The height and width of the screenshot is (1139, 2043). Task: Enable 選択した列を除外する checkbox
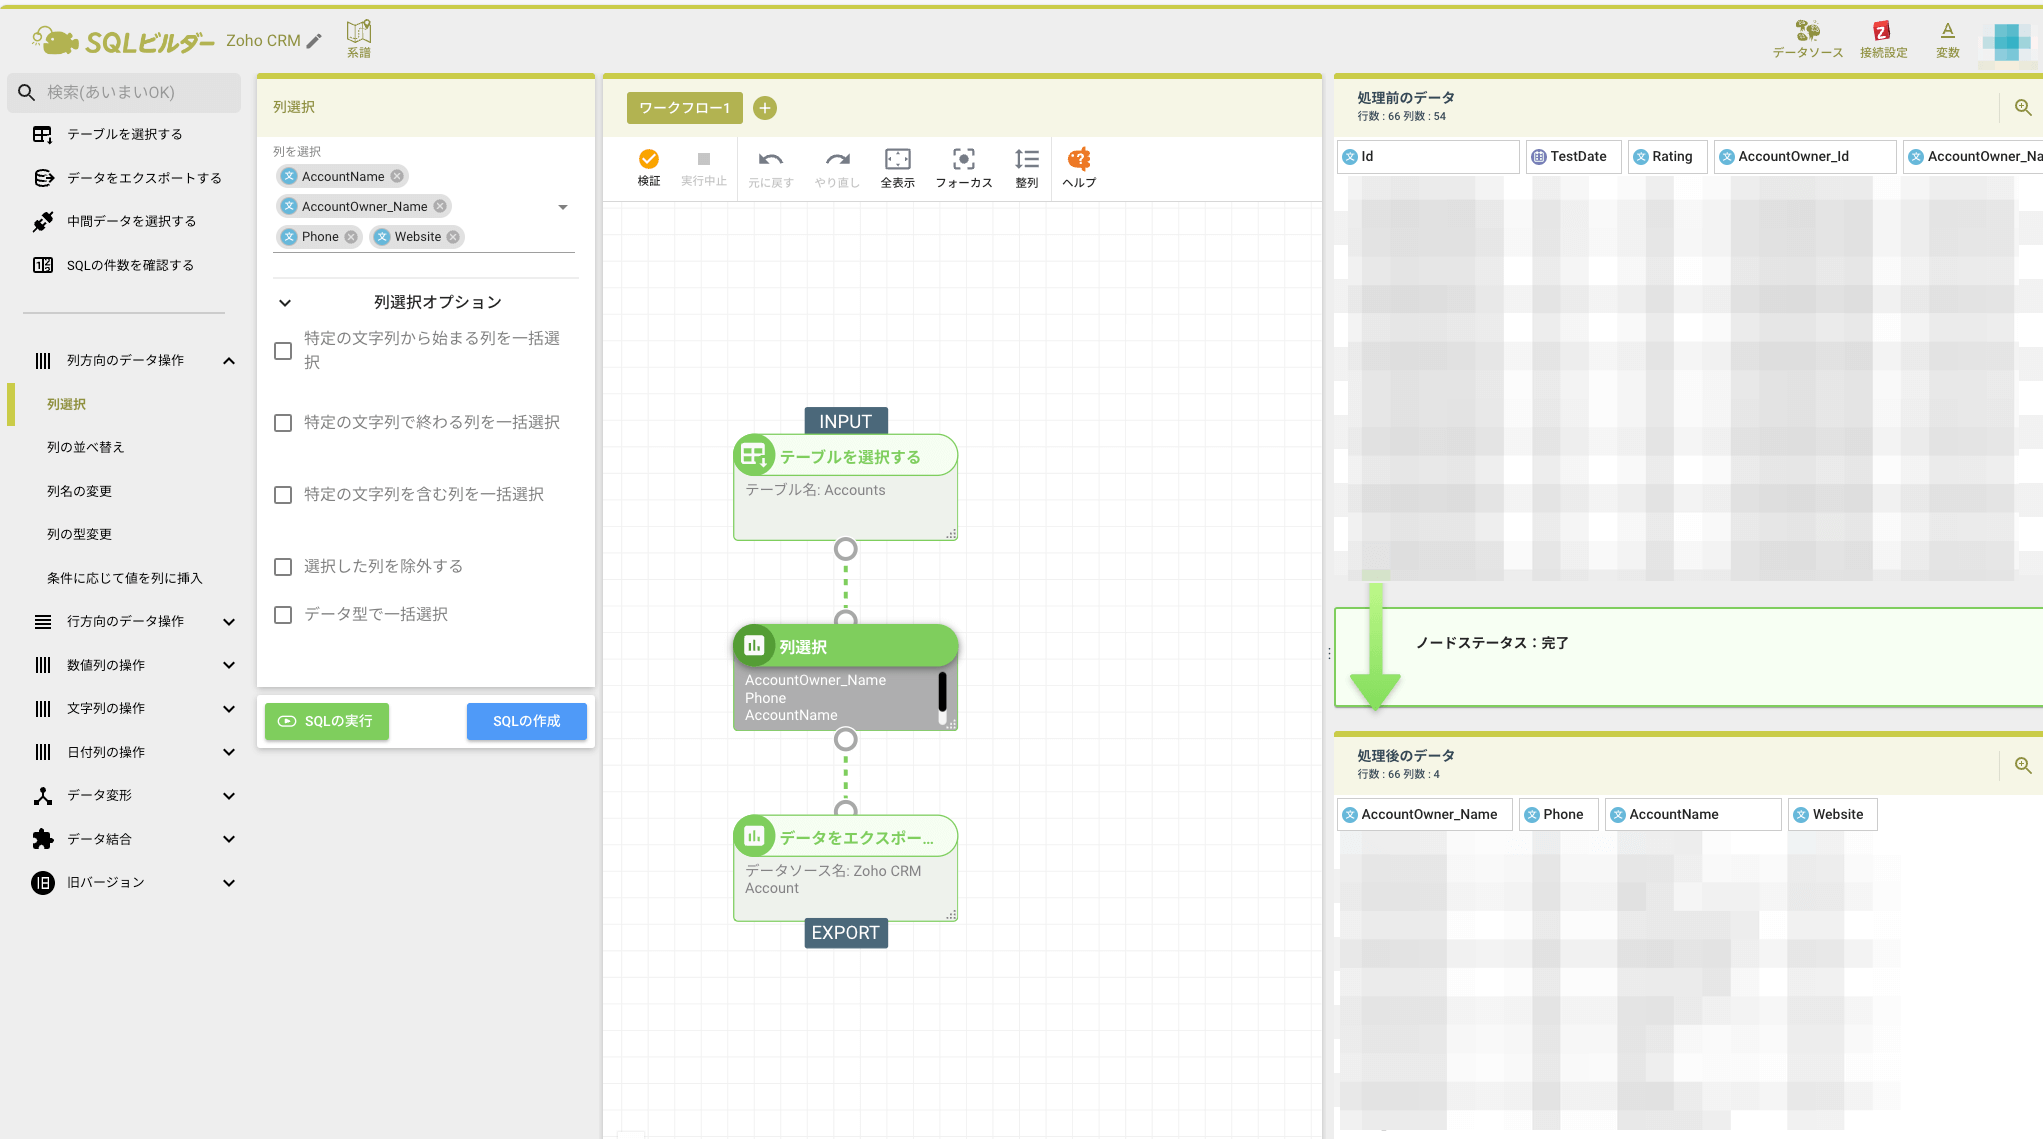pyautogui.click(x=283, y=567)
